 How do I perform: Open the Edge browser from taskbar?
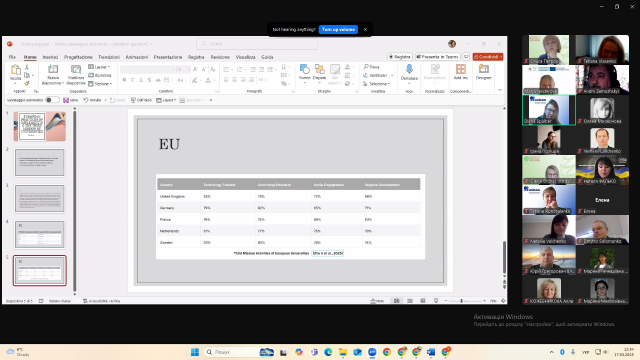[328, 352]
